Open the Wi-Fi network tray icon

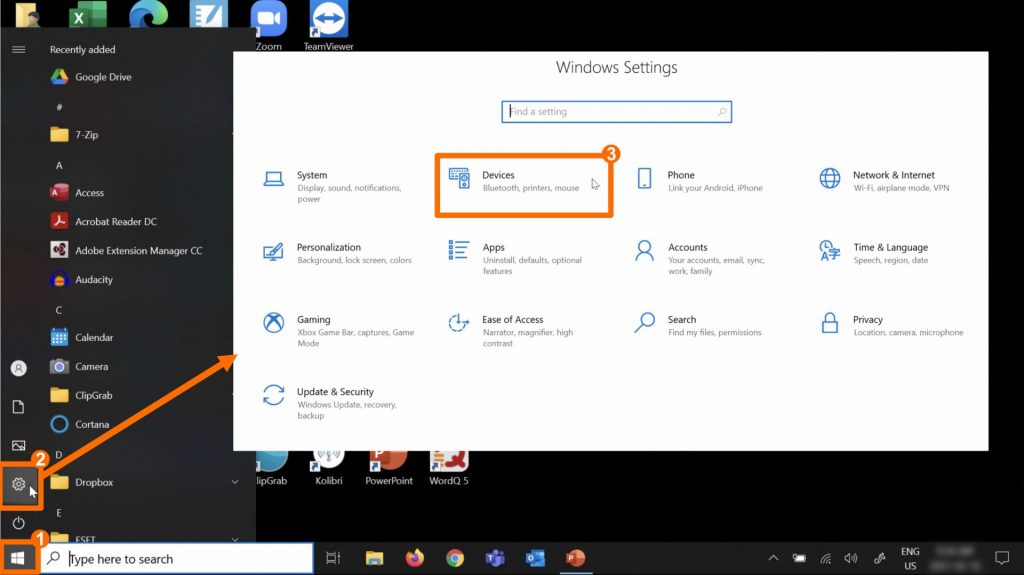pos(826,559)
